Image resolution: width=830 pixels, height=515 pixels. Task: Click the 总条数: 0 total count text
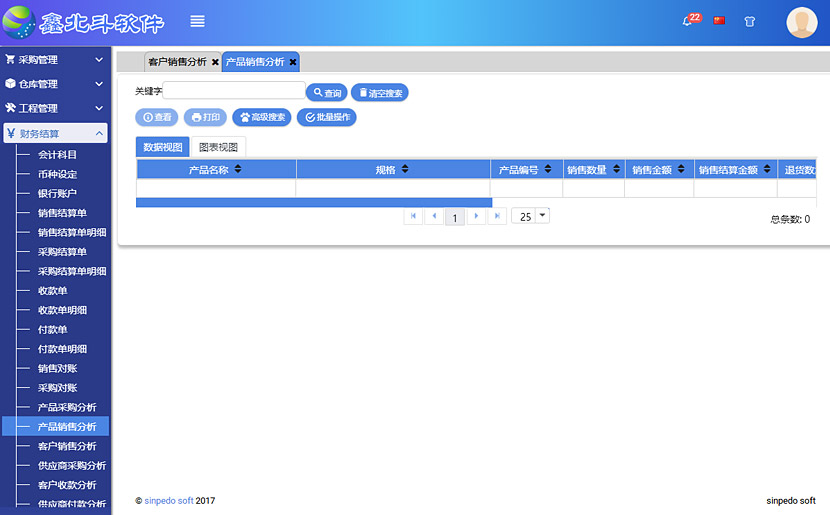point(790,219)
